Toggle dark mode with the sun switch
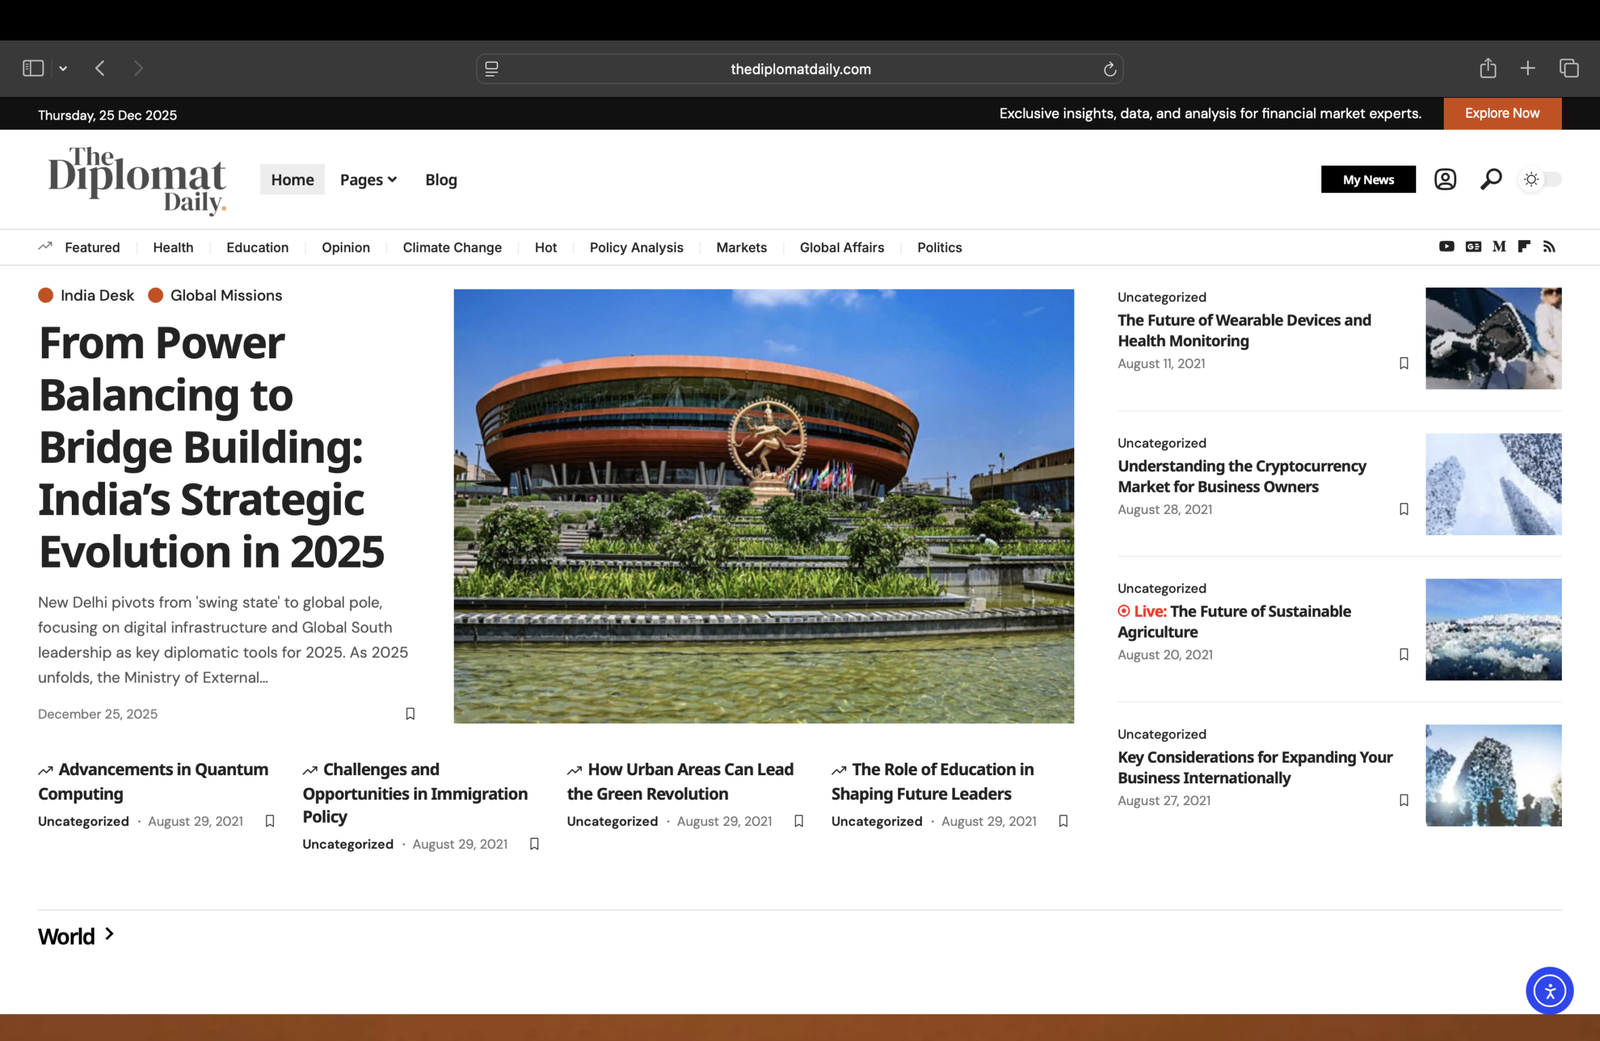The image size is (1600, 1041). [x=1539, y=179]
